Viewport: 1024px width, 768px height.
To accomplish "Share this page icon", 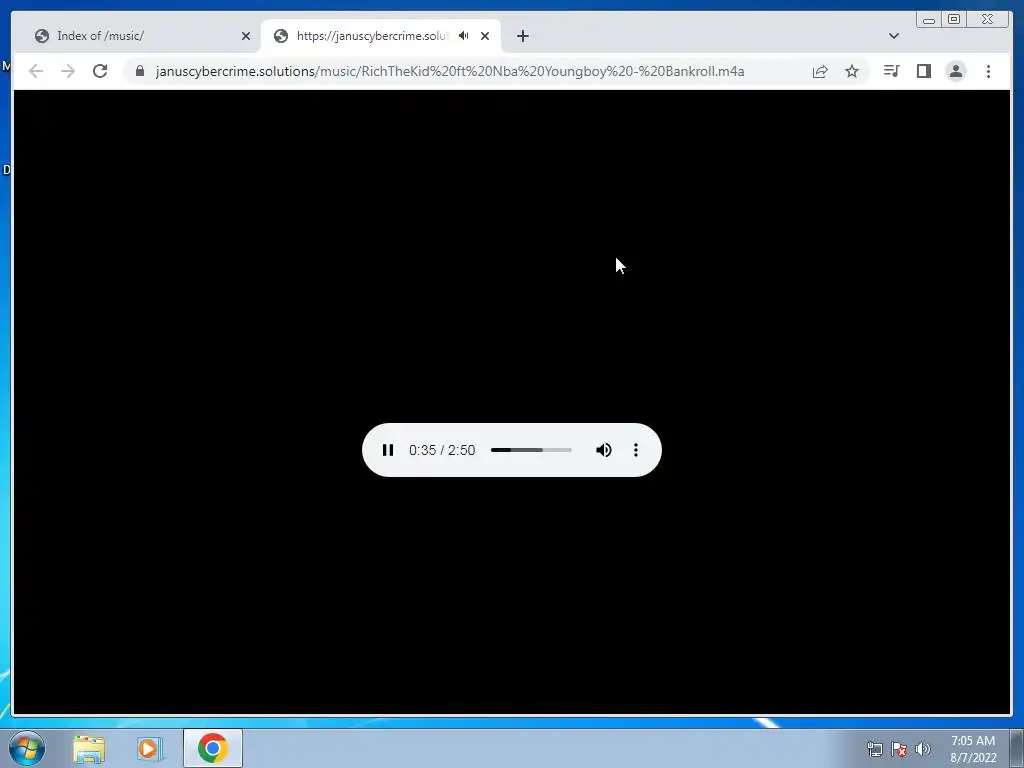I will coord(820,71).
